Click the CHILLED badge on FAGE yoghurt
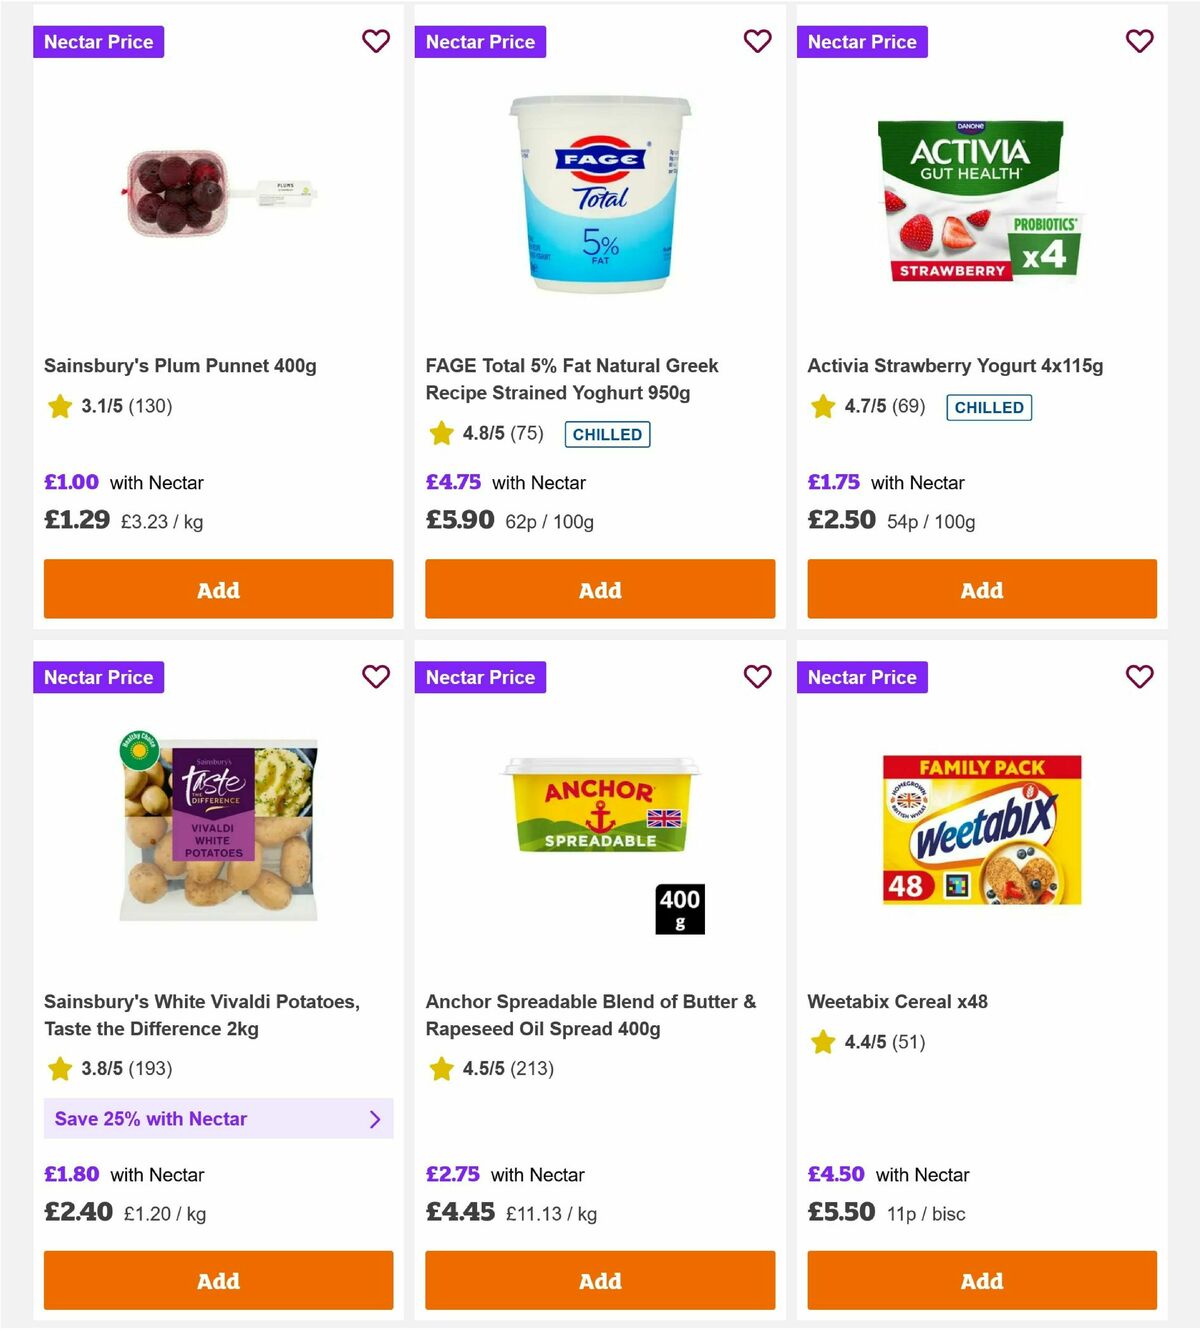The width and height of the screenshot is (1200, 1330). click(607, 434)
